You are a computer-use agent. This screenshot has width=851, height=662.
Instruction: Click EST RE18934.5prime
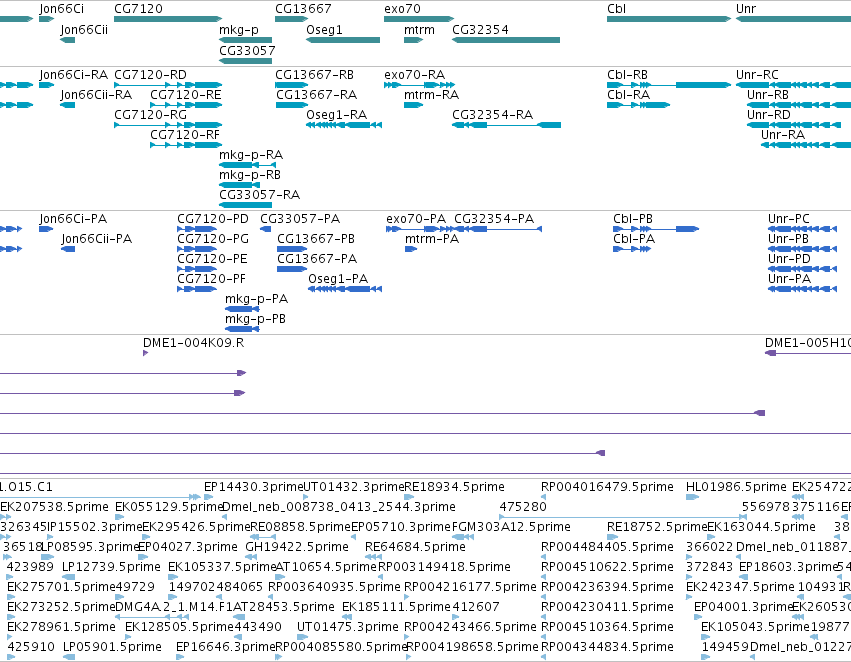(x=410, y=497)
